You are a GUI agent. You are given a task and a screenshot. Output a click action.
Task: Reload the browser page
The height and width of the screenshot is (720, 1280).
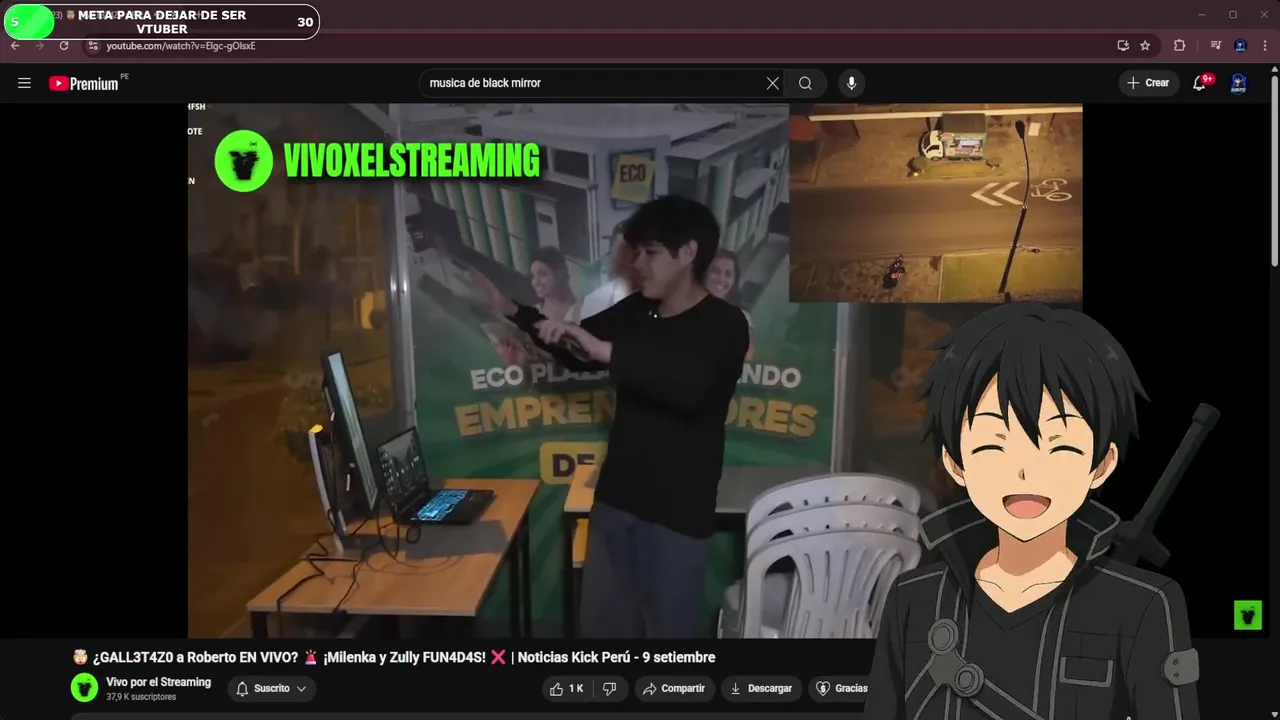[x=64, y=46]
